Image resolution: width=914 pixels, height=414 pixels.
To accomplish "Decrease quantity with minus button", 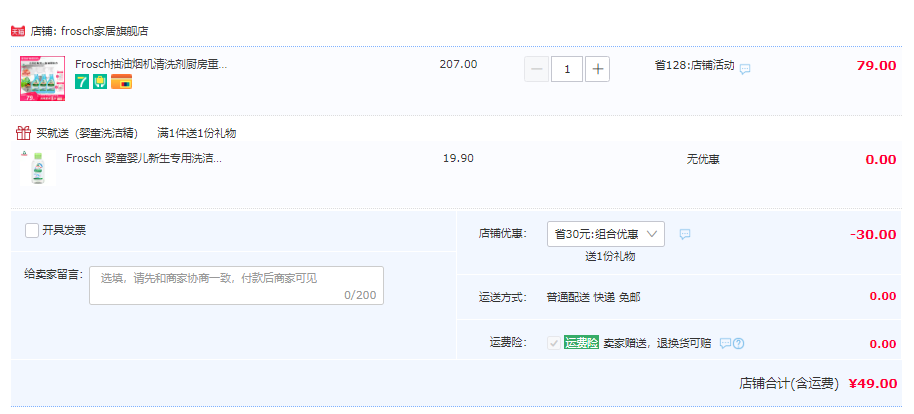I will coord(537,69).
